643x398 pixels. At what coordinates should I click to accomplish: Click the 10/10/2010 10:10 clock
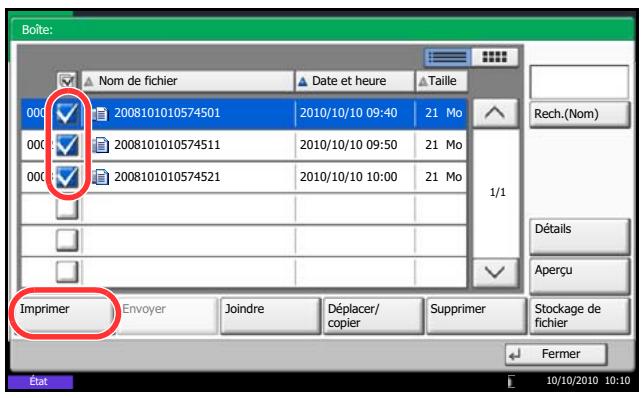coord(588,381)
